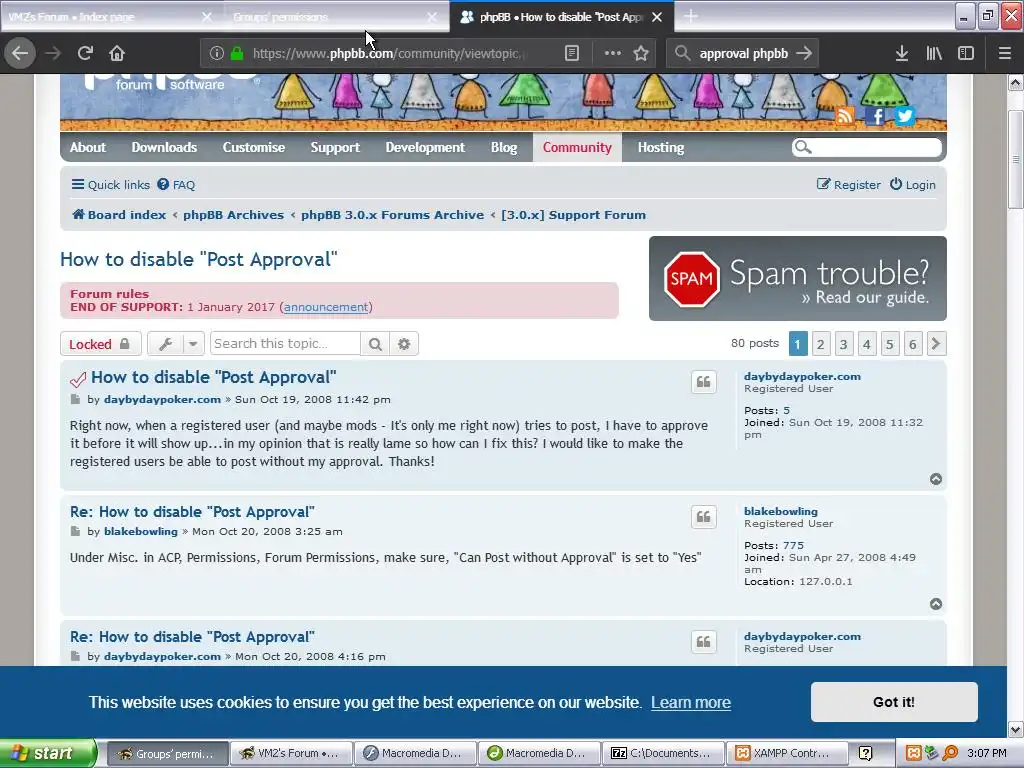Switch to C:\Documents taskbar item
The height and width of the screenshot is (768, 1024).
[663, 754]
